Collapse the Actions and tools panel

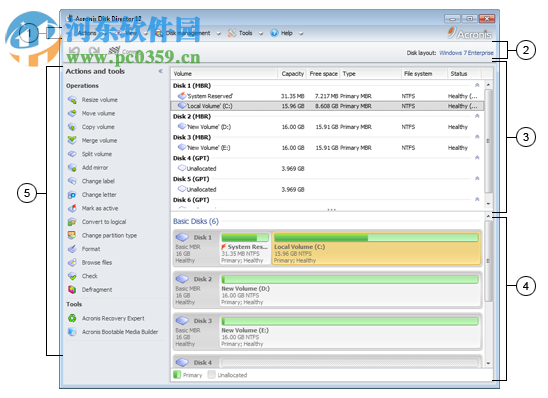click(160, 71)
